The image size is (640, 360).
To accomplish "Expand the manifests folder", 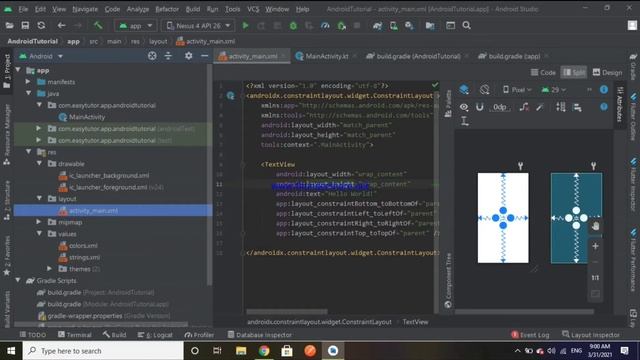I will click(x=28, y=82).
